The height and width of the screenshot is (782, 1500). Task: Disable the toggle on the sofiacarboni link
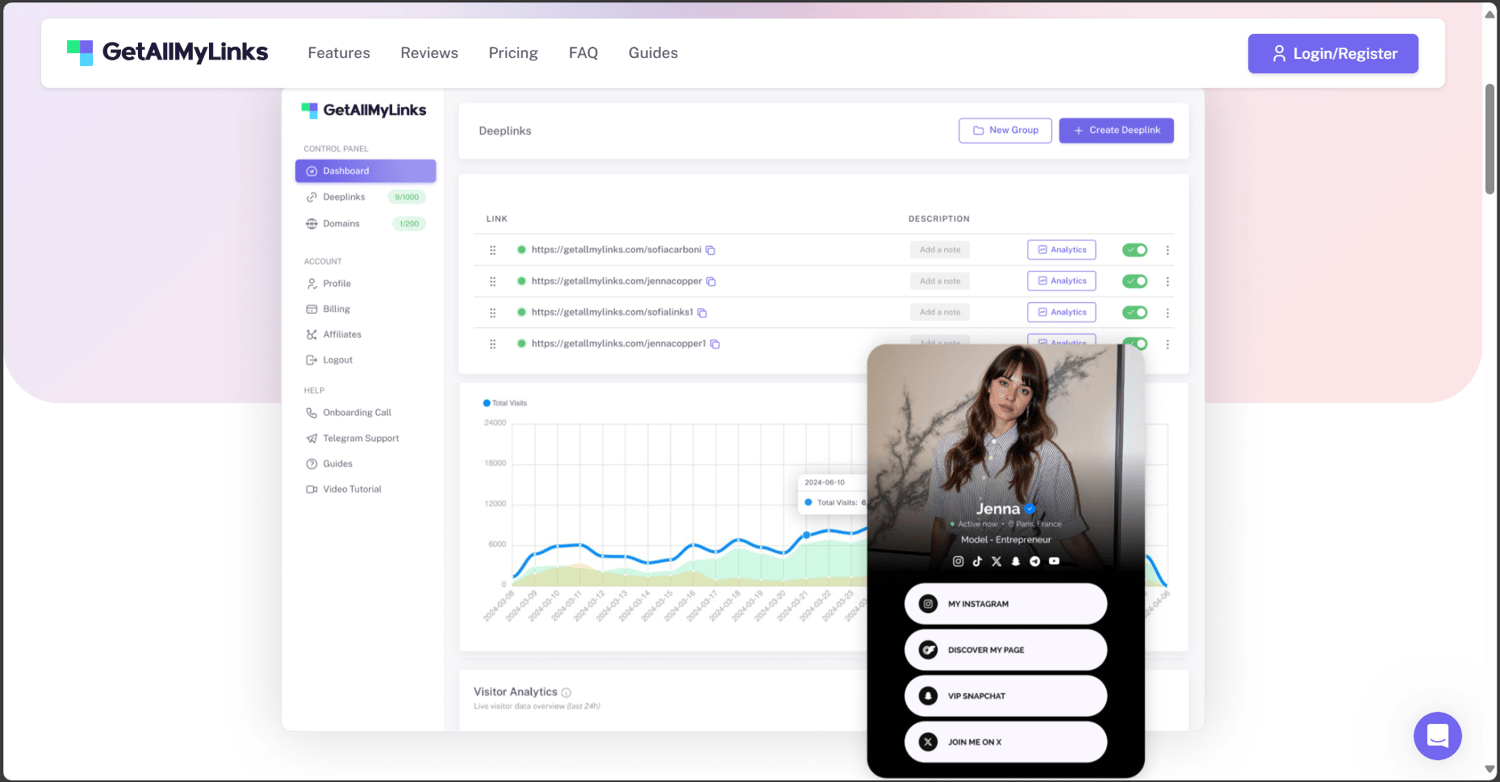pos(1134,249)
